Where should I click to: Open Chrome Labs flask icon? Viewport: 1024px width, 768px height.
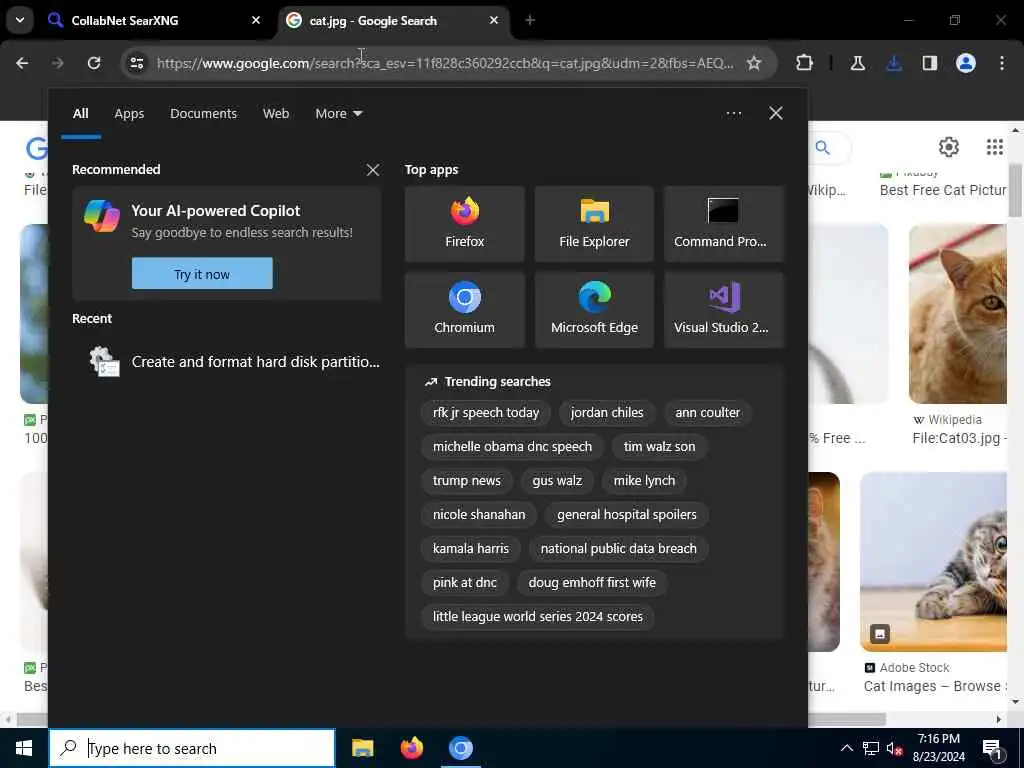coord(857,63)
